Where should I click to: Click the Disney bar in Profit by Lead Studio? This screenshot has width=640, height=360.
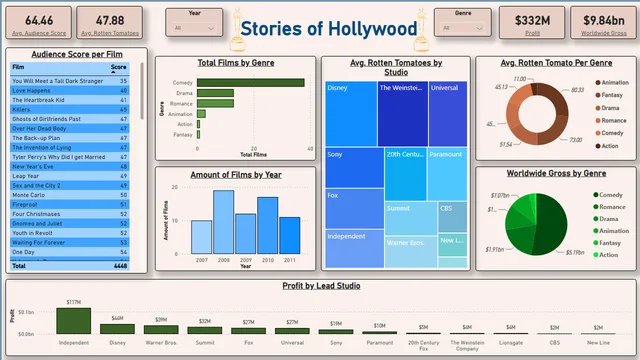click(117, 329)
